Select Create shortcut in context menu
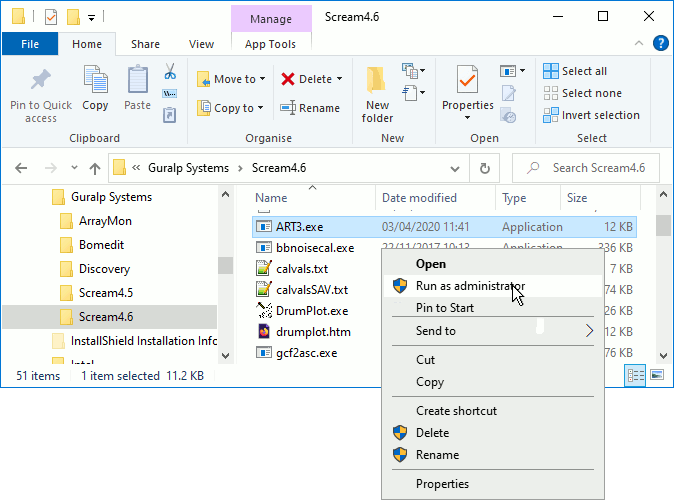 pos(493,411)
